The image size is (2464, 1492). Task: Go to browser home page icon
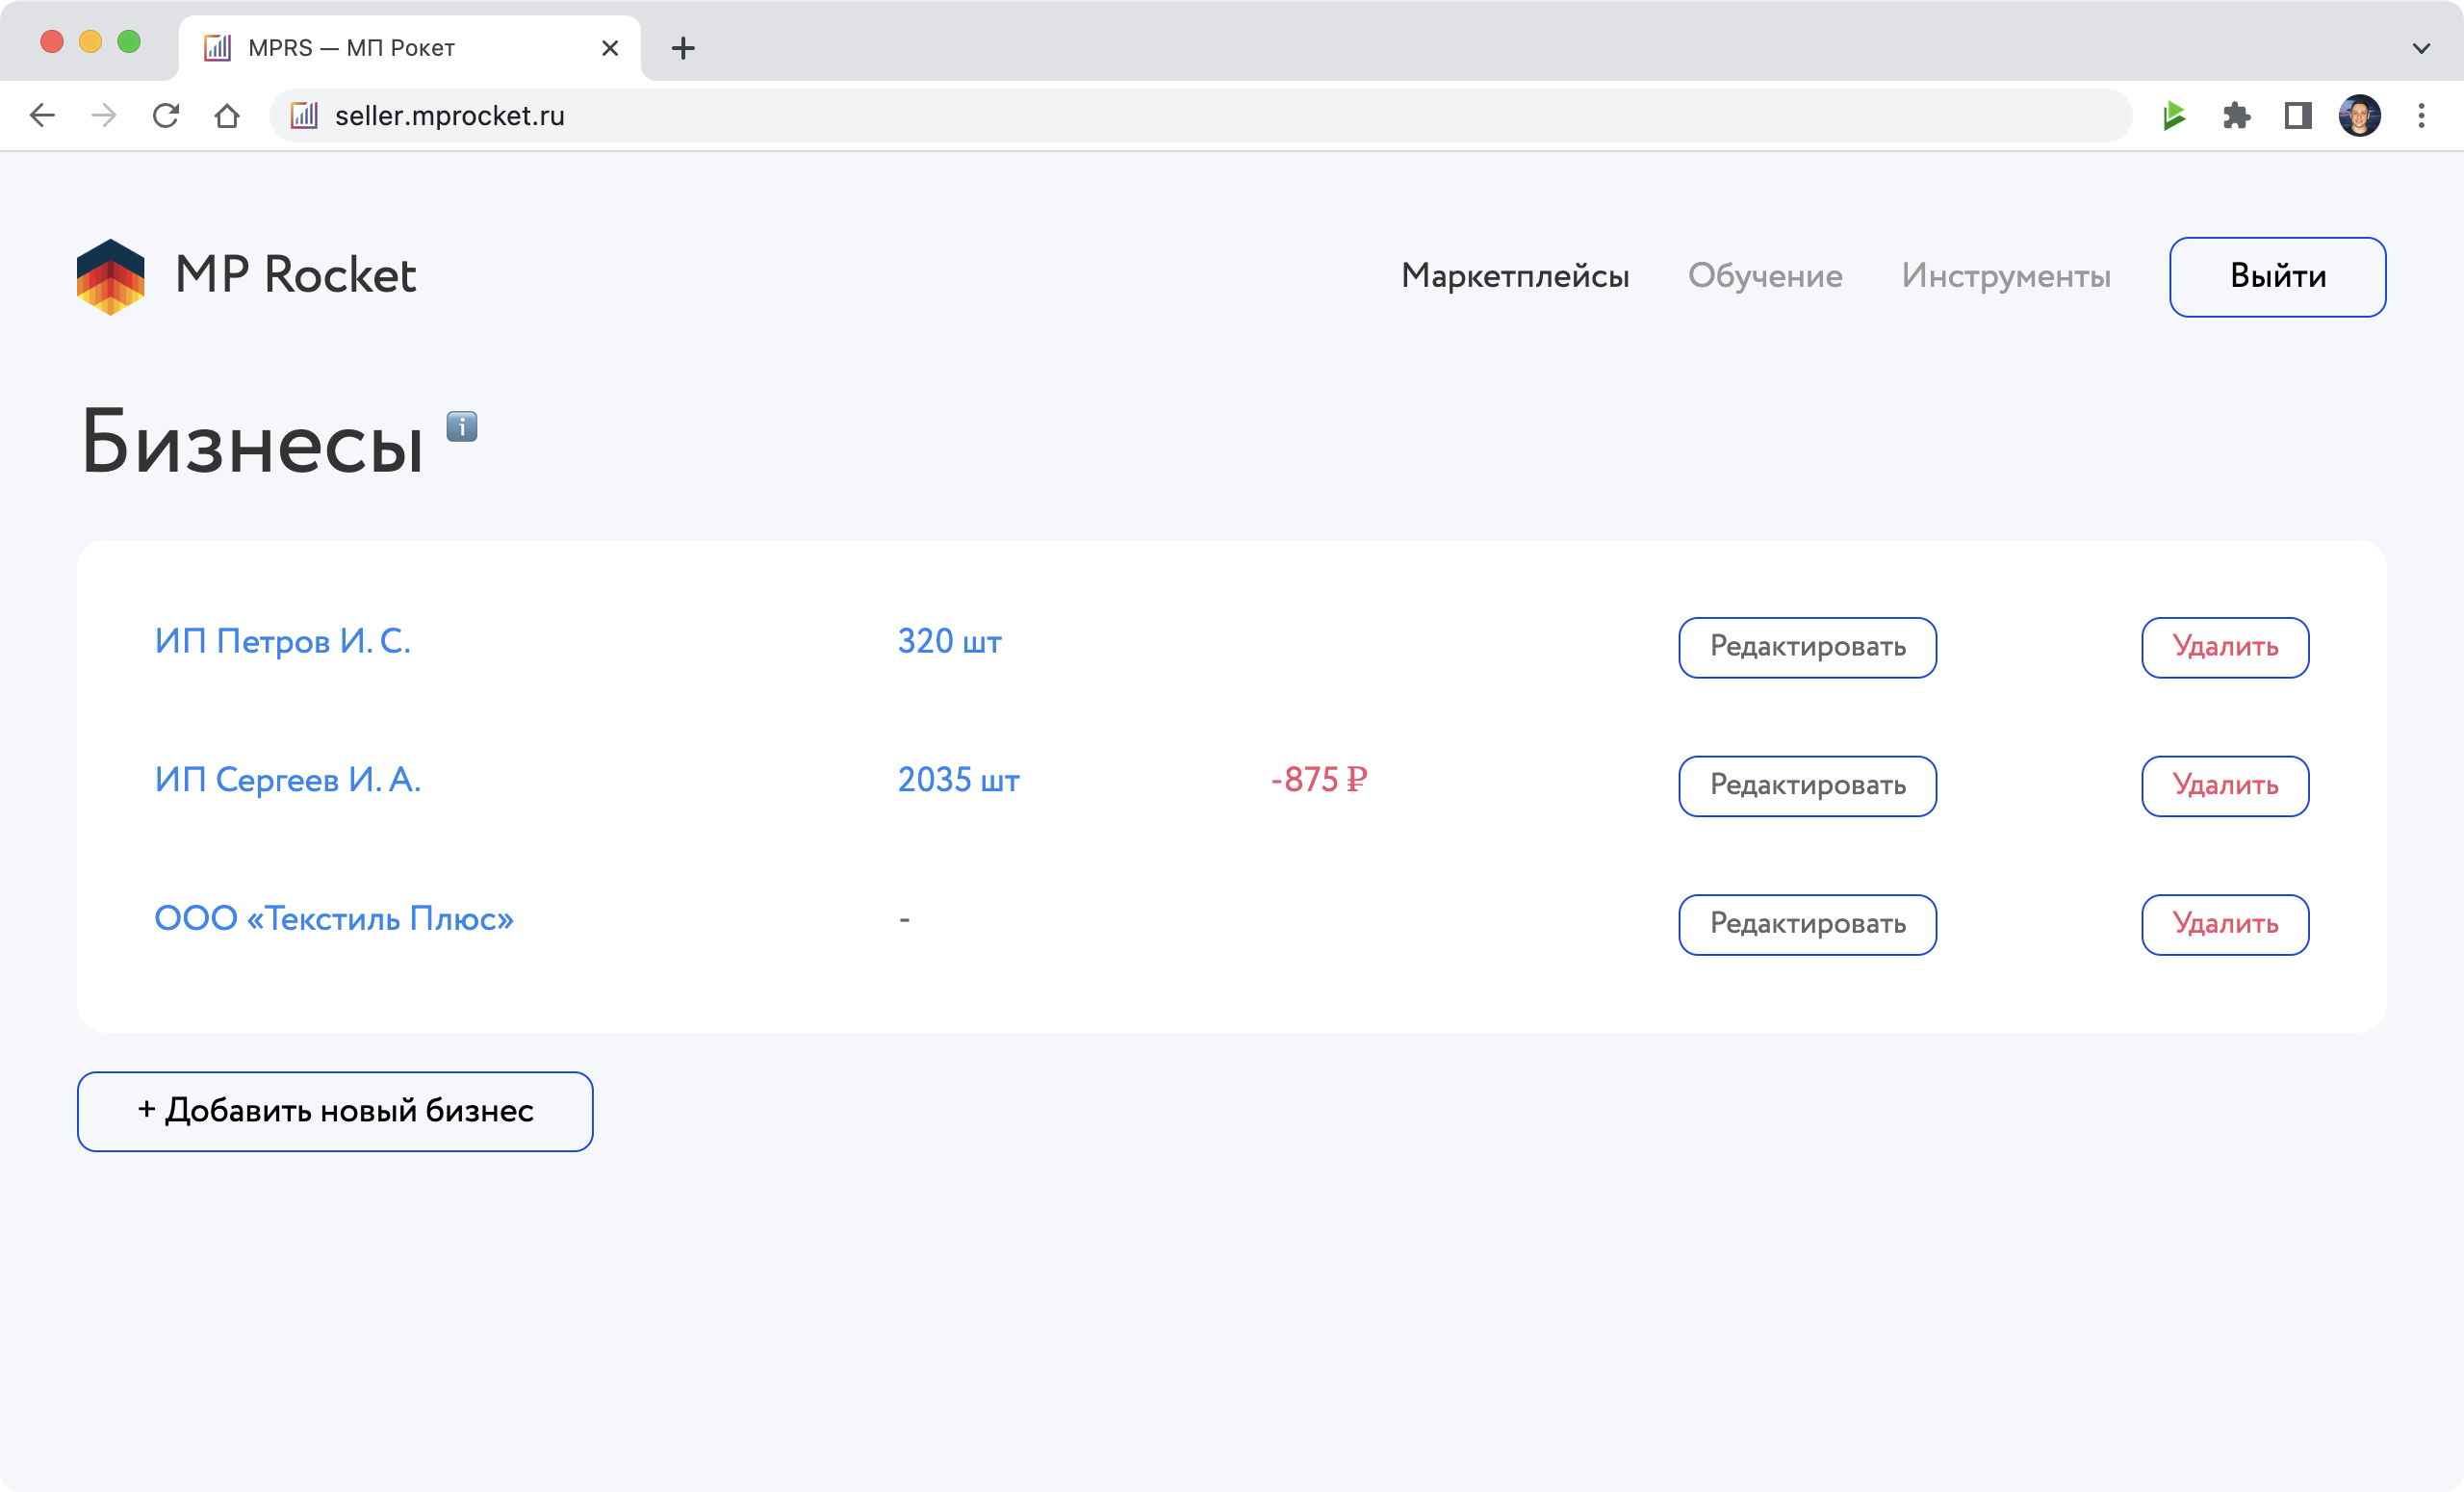click(227, 116)
